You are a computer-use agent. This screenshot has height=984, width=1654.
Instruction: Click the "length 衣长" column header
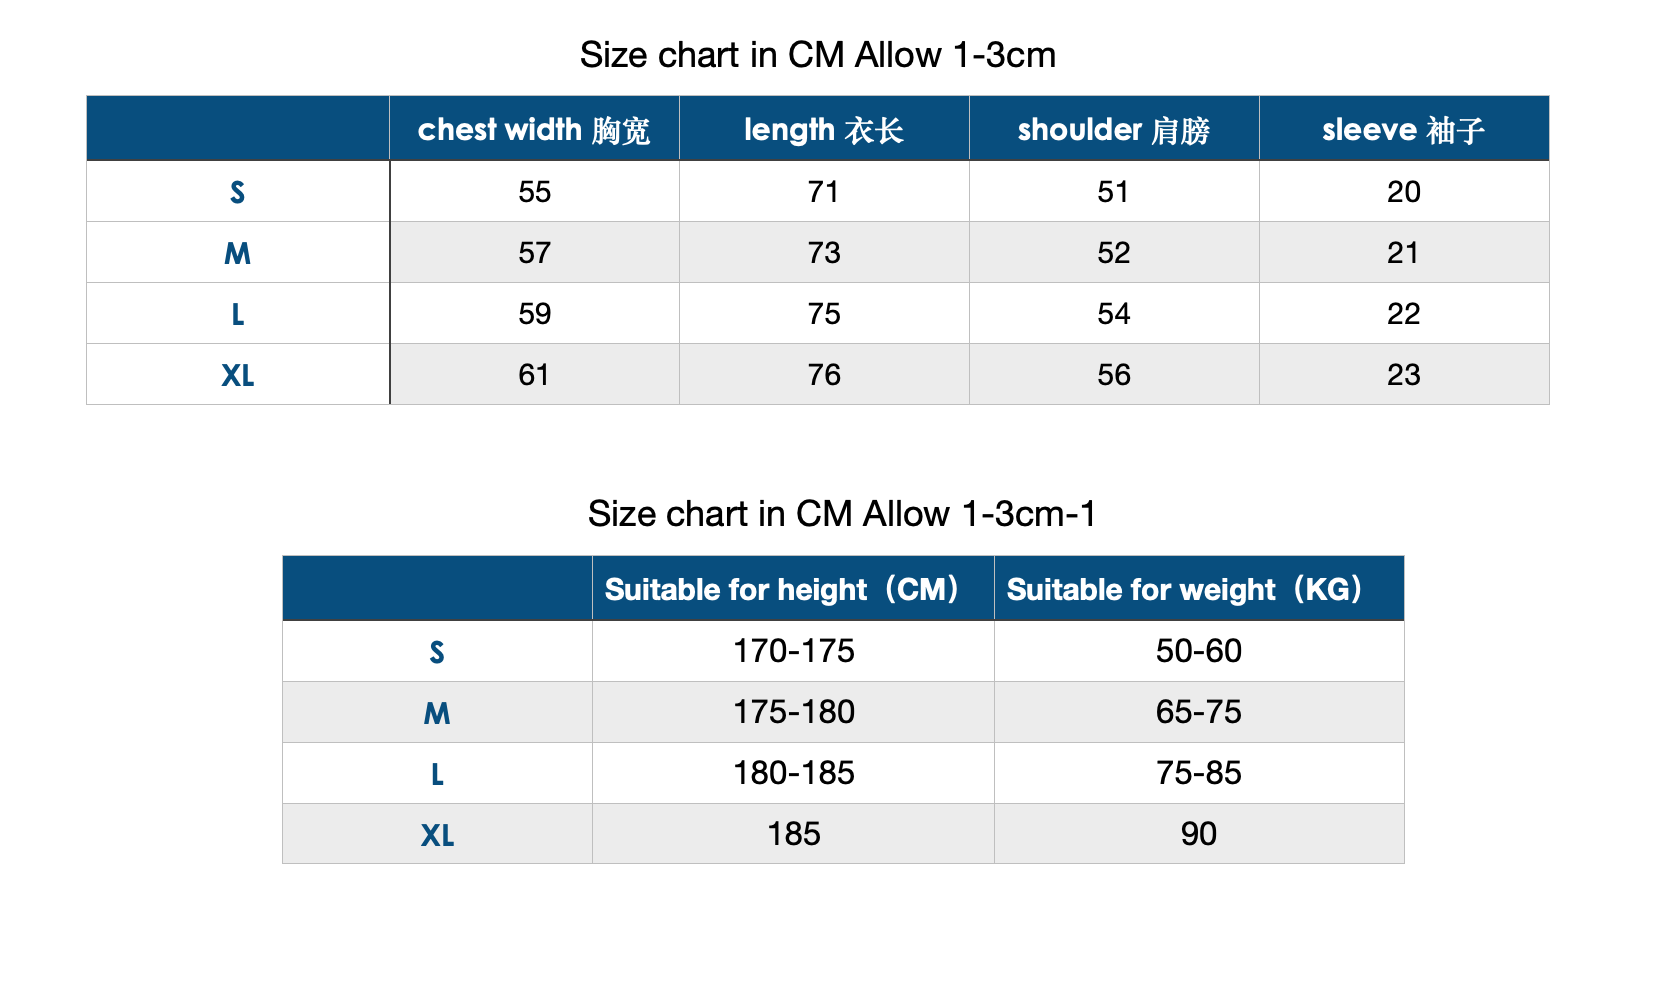tap(824, 130)
